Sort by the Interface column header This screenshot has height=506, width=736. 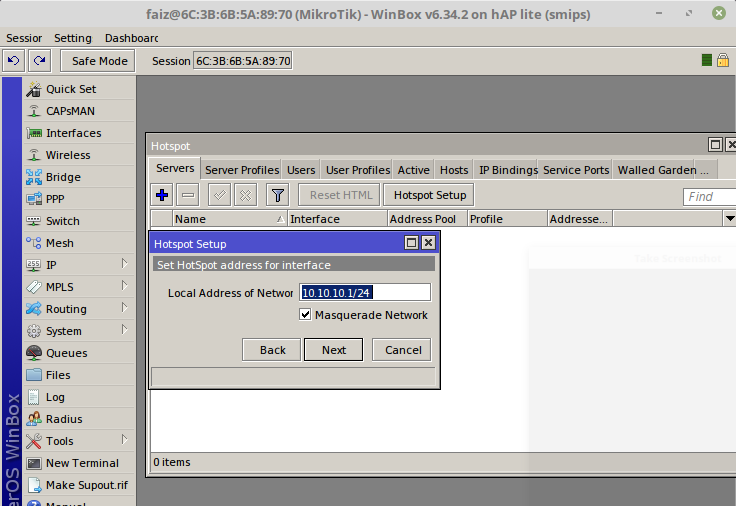click(x=338, y=219)
